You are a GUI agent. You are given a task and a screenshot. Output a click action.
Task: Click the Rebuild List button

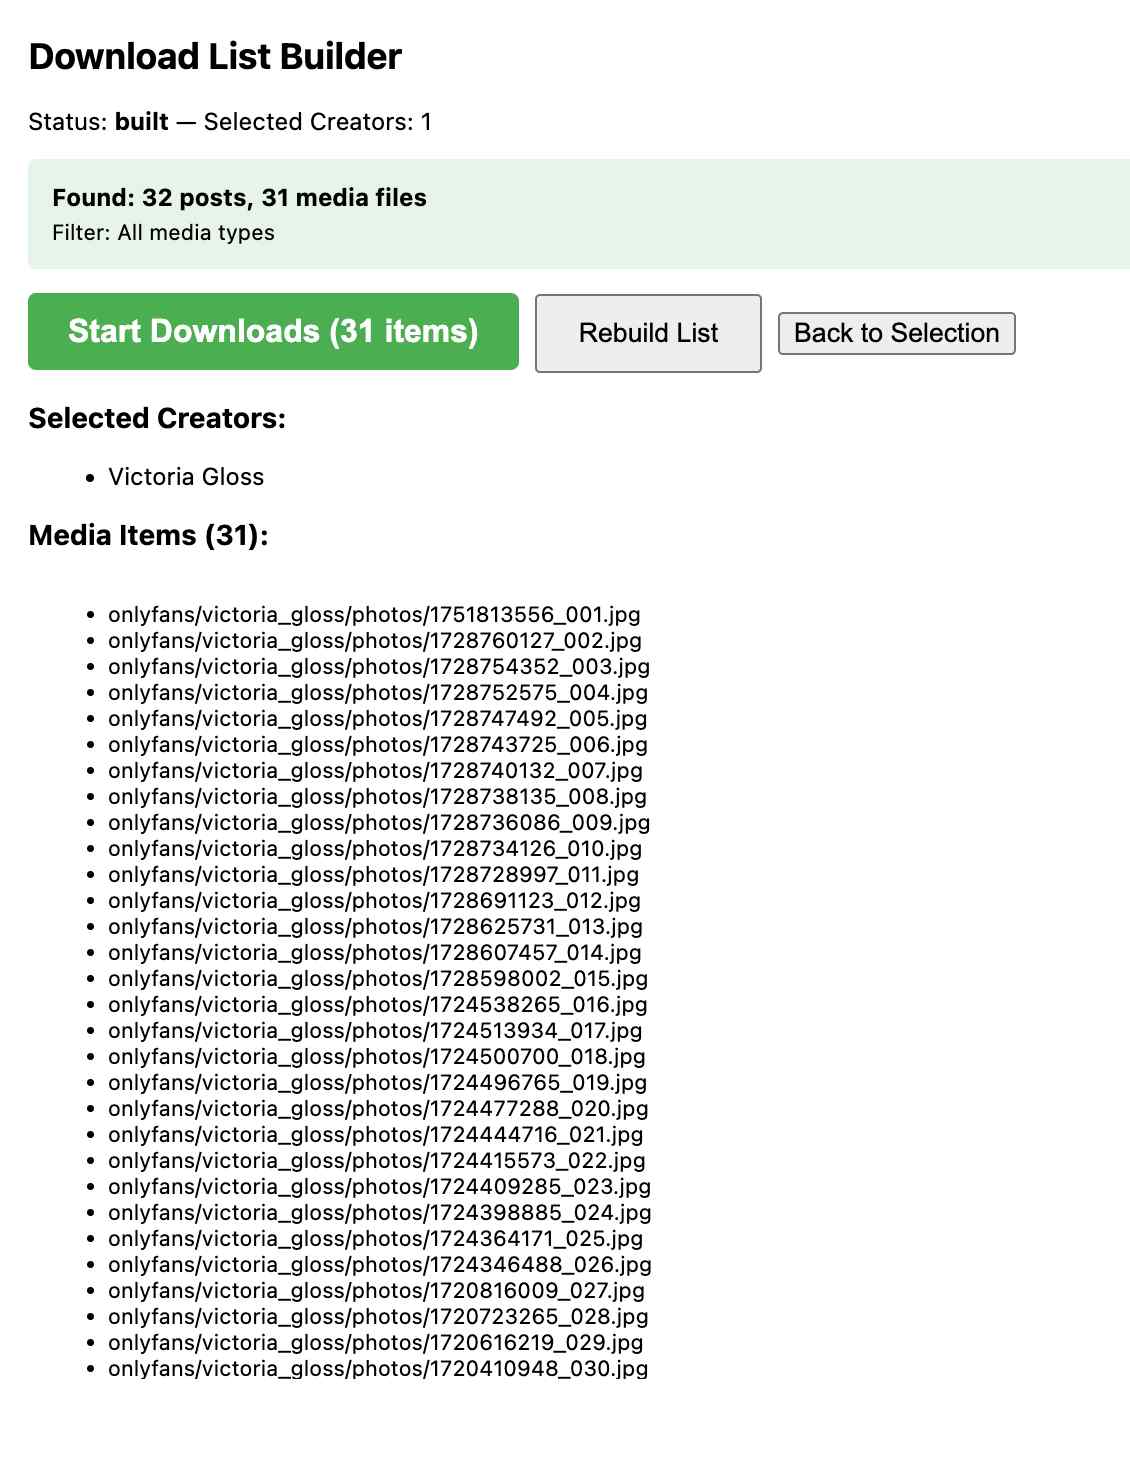(648, 332)
